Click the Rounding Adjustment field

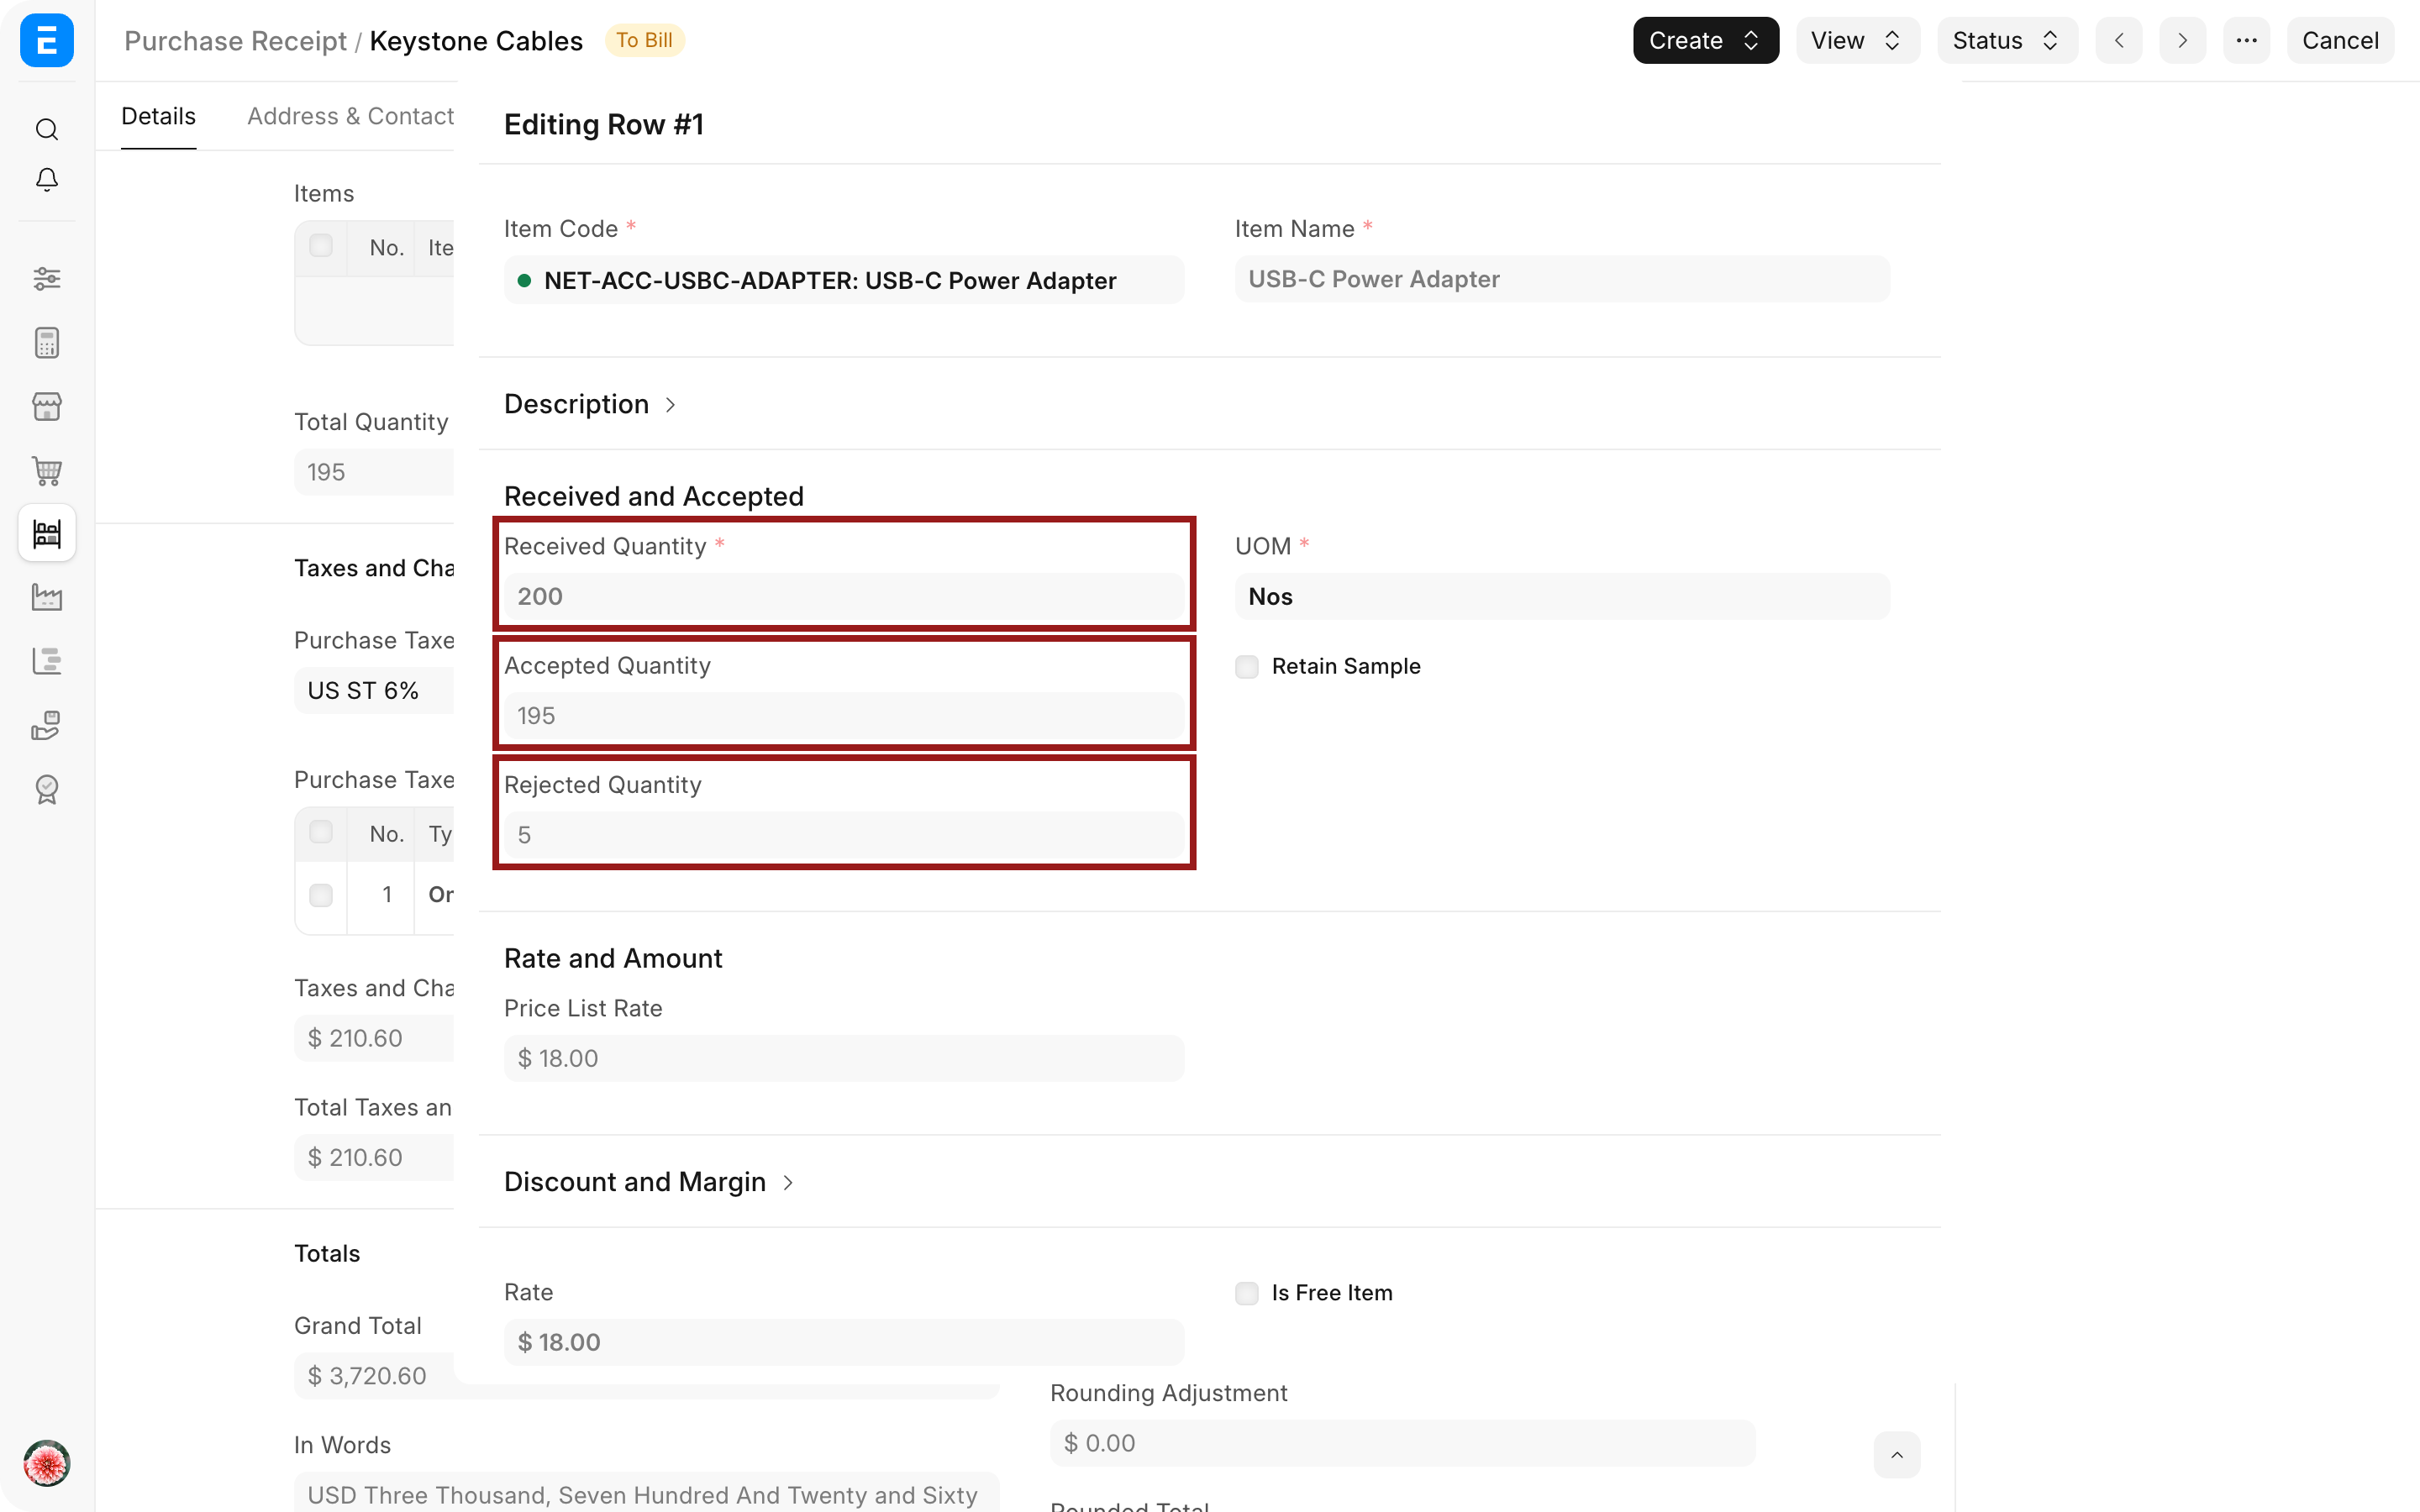point(1402,1443)
